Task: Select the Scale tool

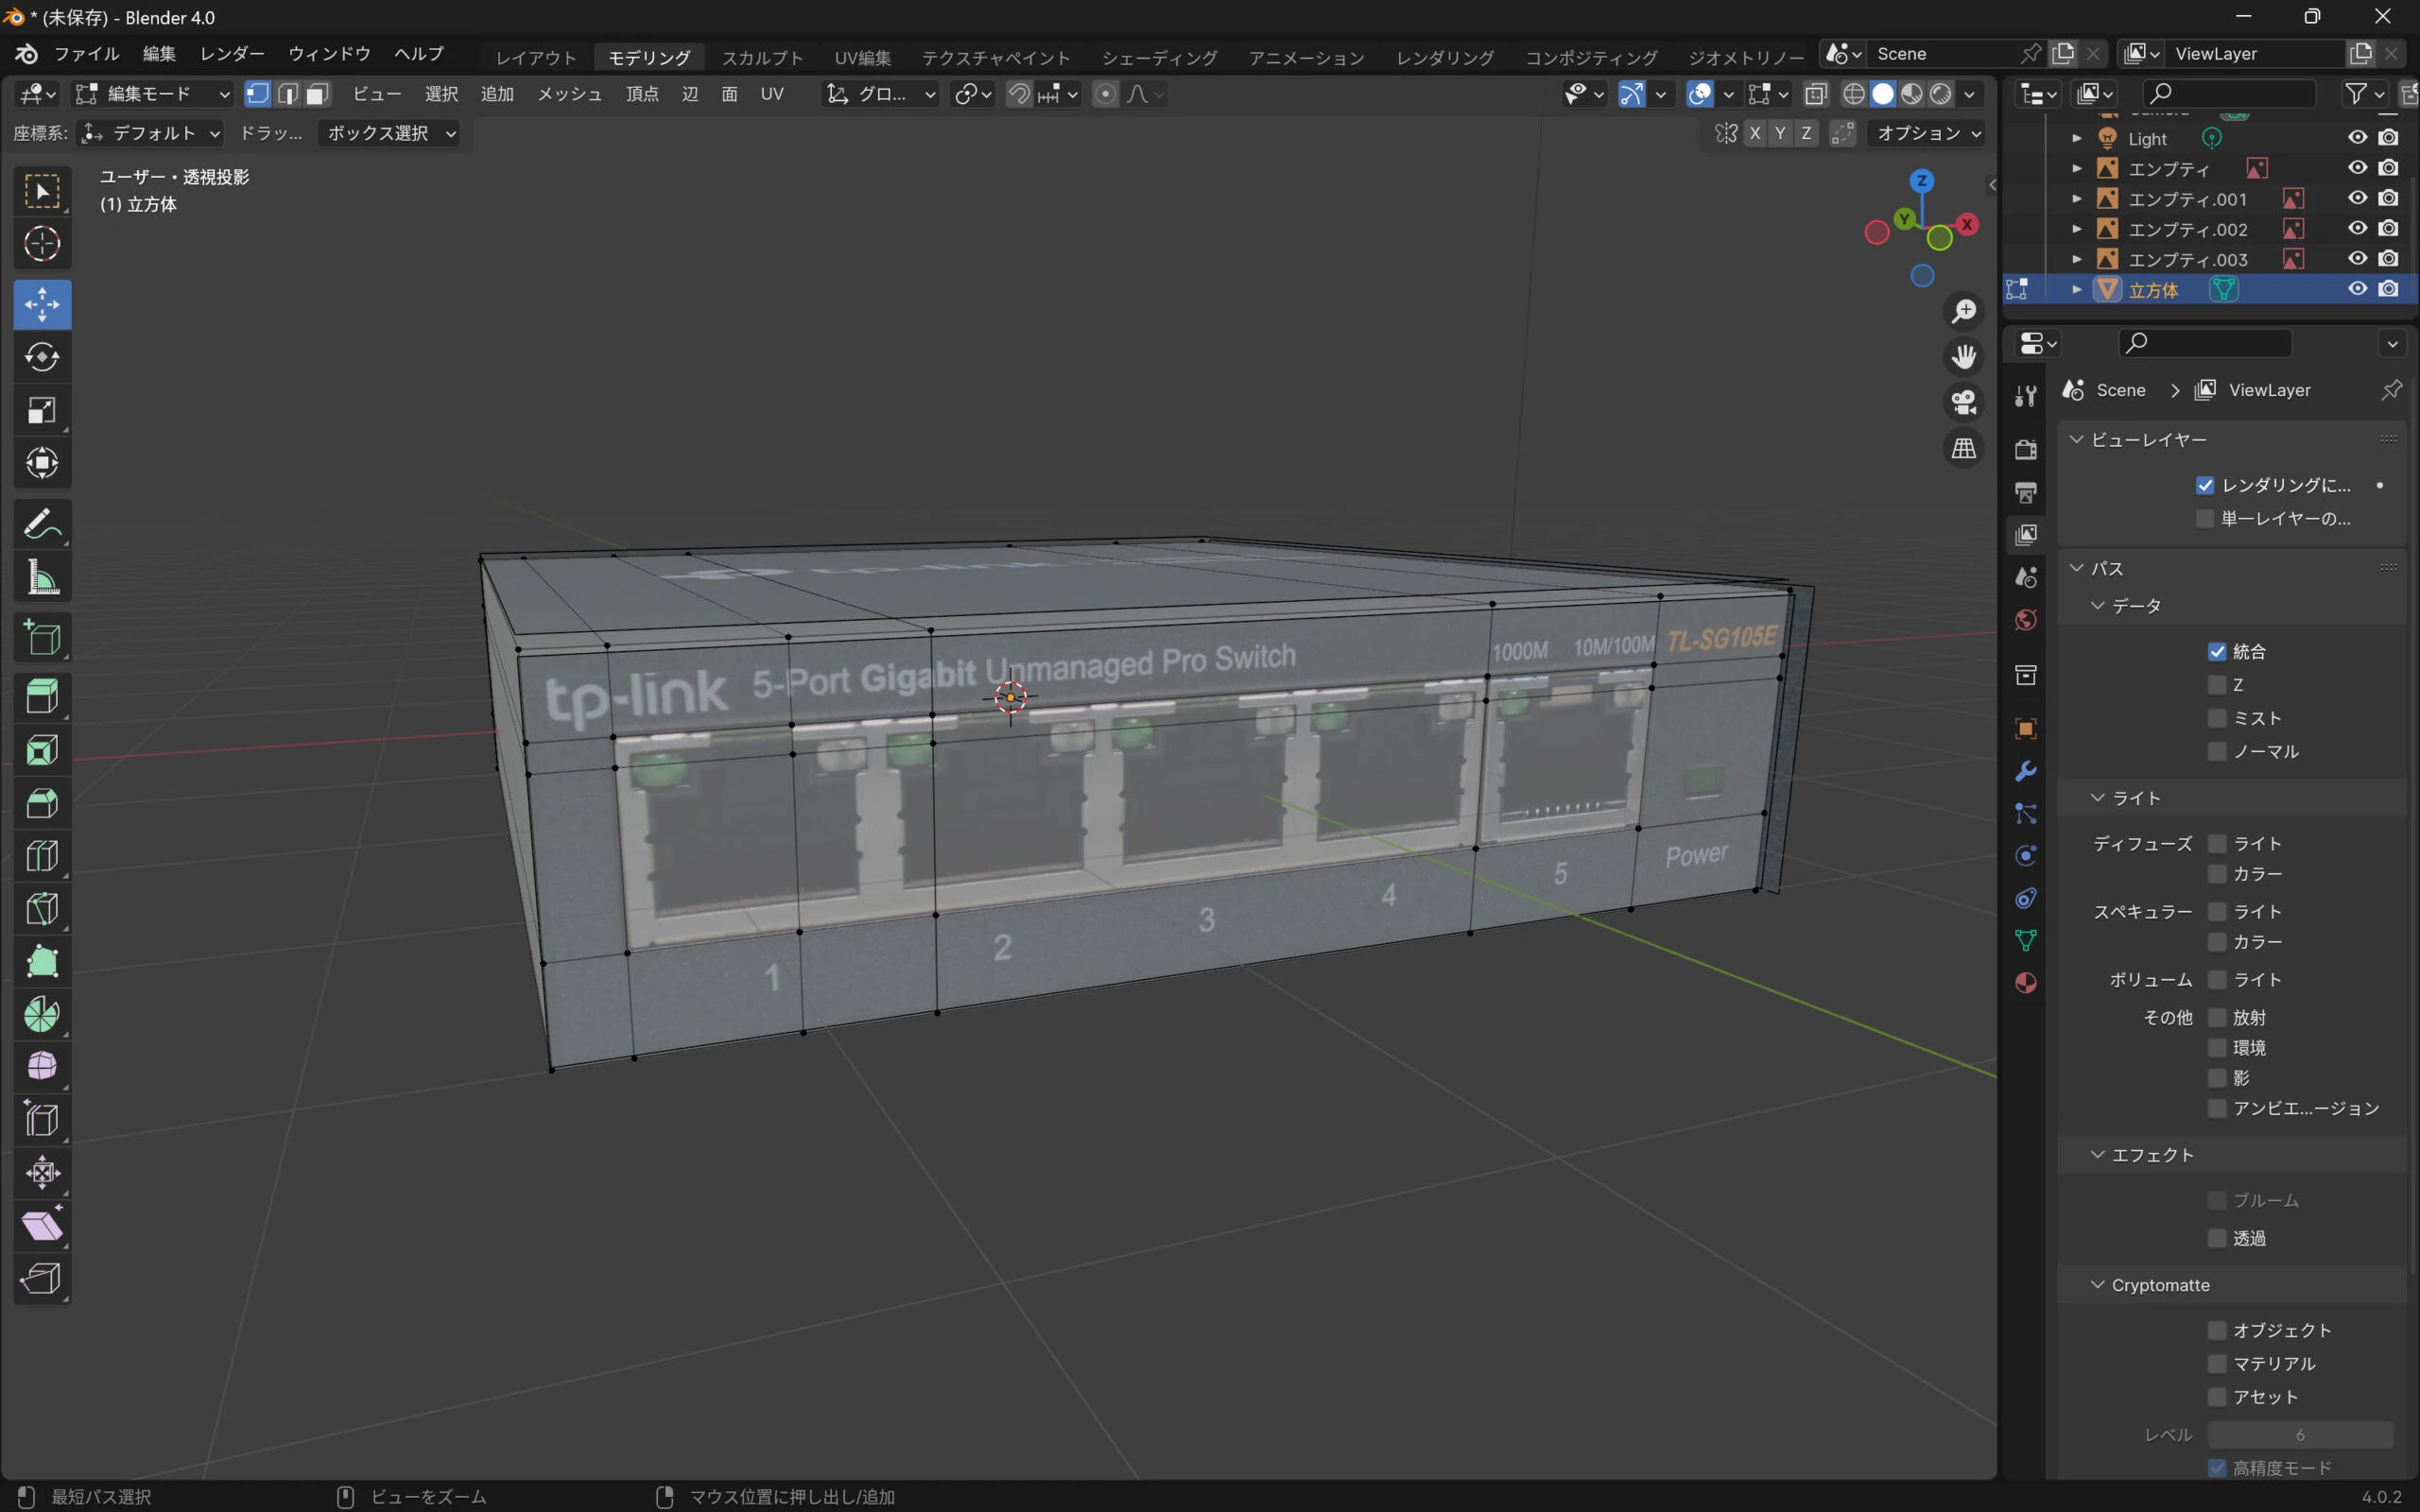Action: click(42, 410)
